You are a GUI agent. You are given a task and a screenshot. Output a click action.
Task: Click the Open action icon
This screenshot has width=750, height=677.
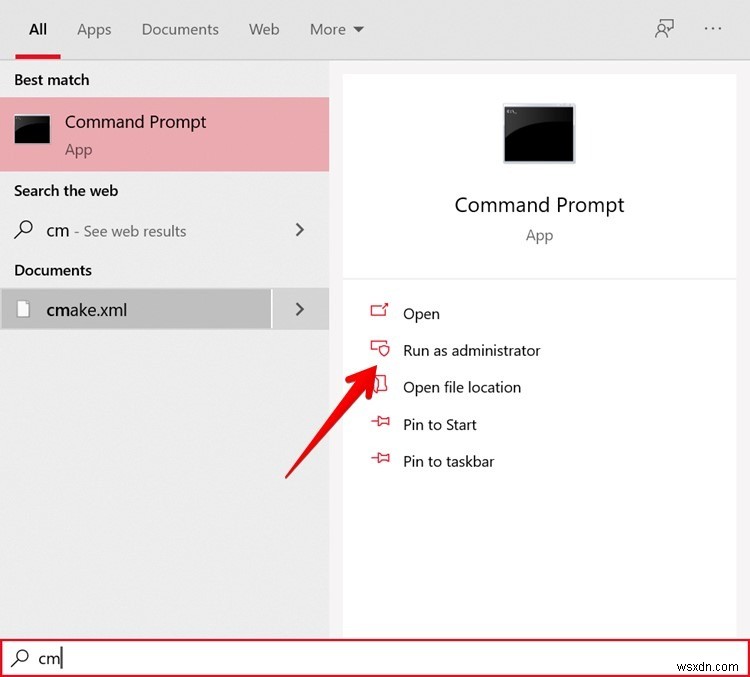click(x=379, y=310)
